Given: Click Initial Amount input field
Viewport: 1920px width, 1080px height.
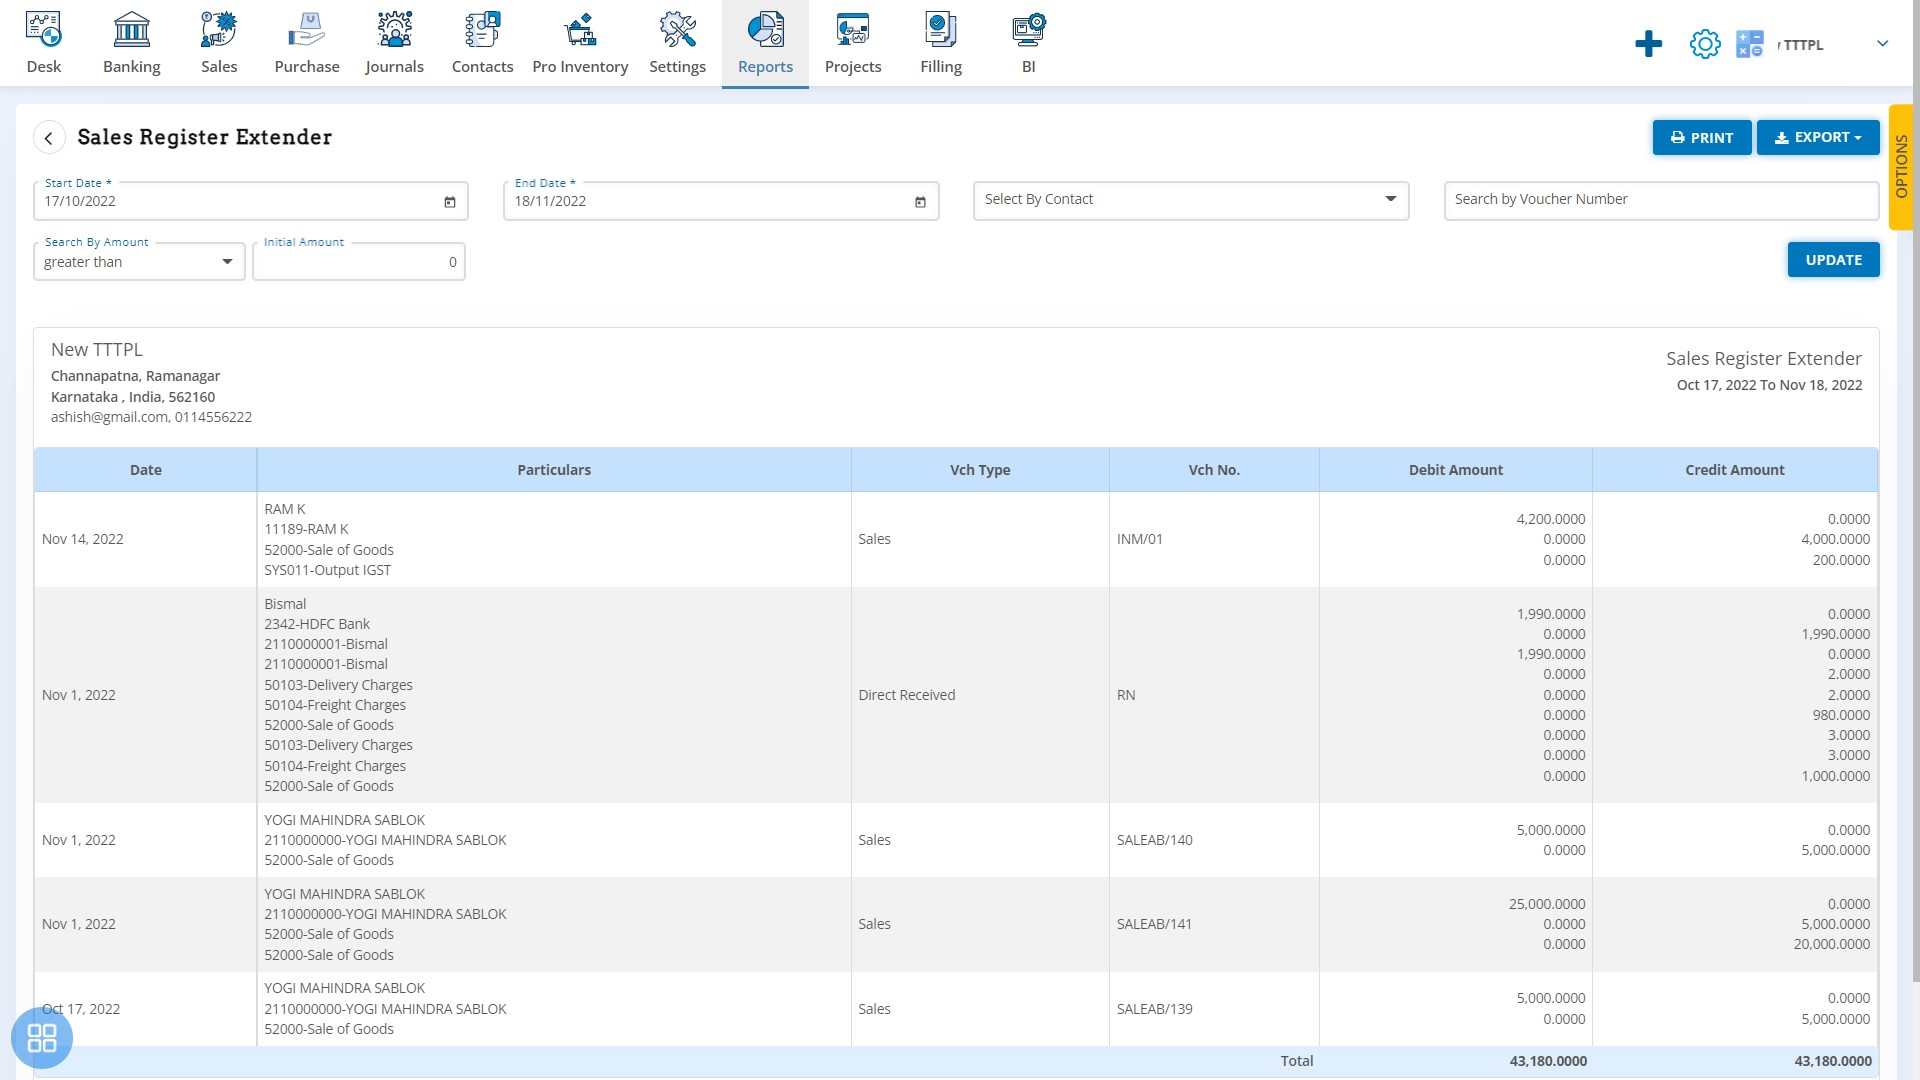Looking at the screenshot, I should [x=359, y=260].
